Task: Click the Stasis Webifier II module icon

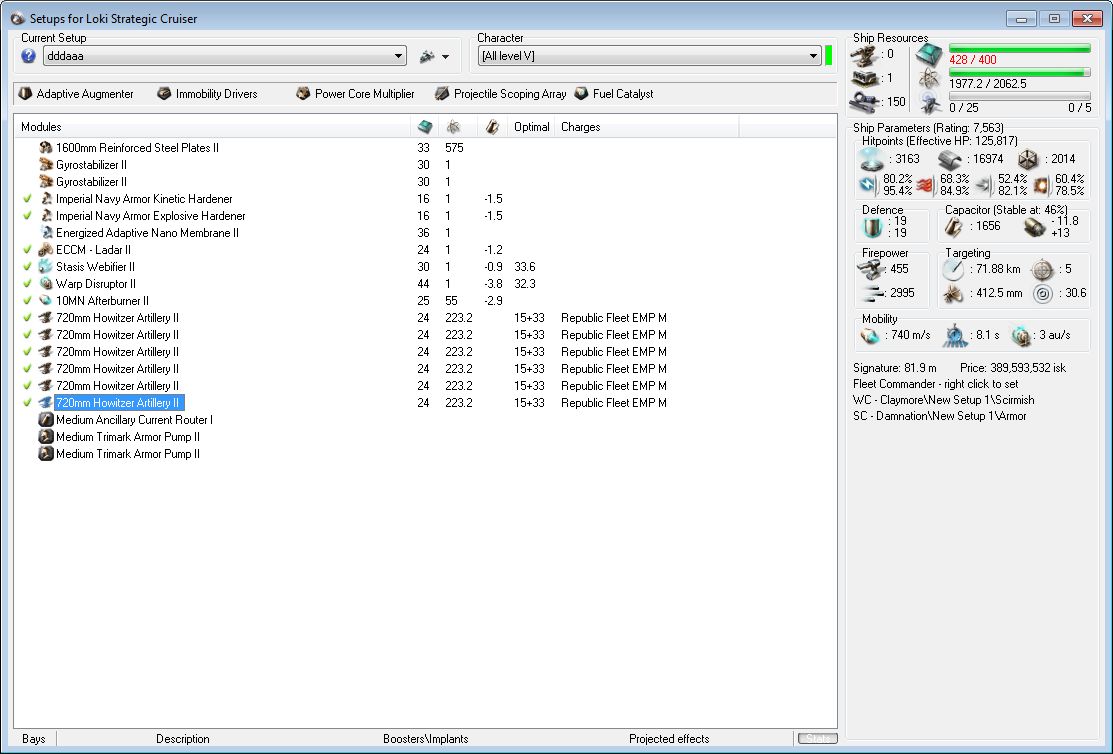Action: pyautogui.click(x=46, y=267)
